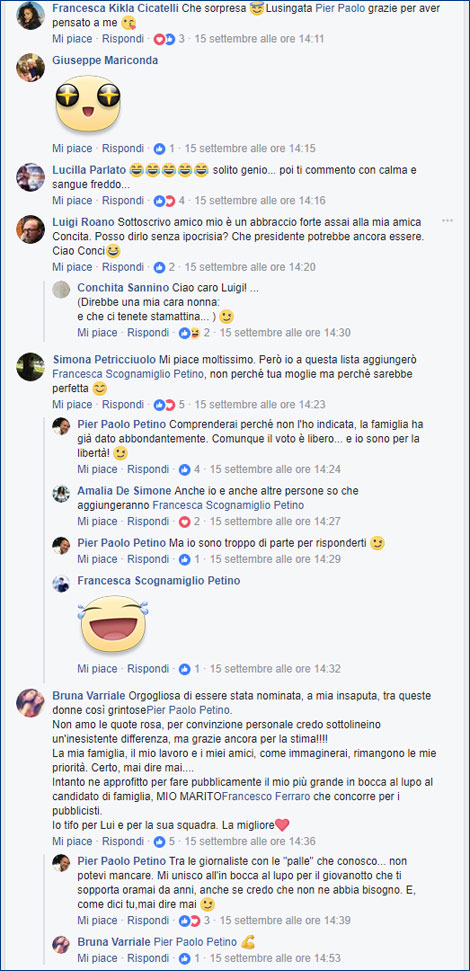
Task: Click the heart reaction icon on Amalia De Simone's comment
Action: [x=185, y=521]
